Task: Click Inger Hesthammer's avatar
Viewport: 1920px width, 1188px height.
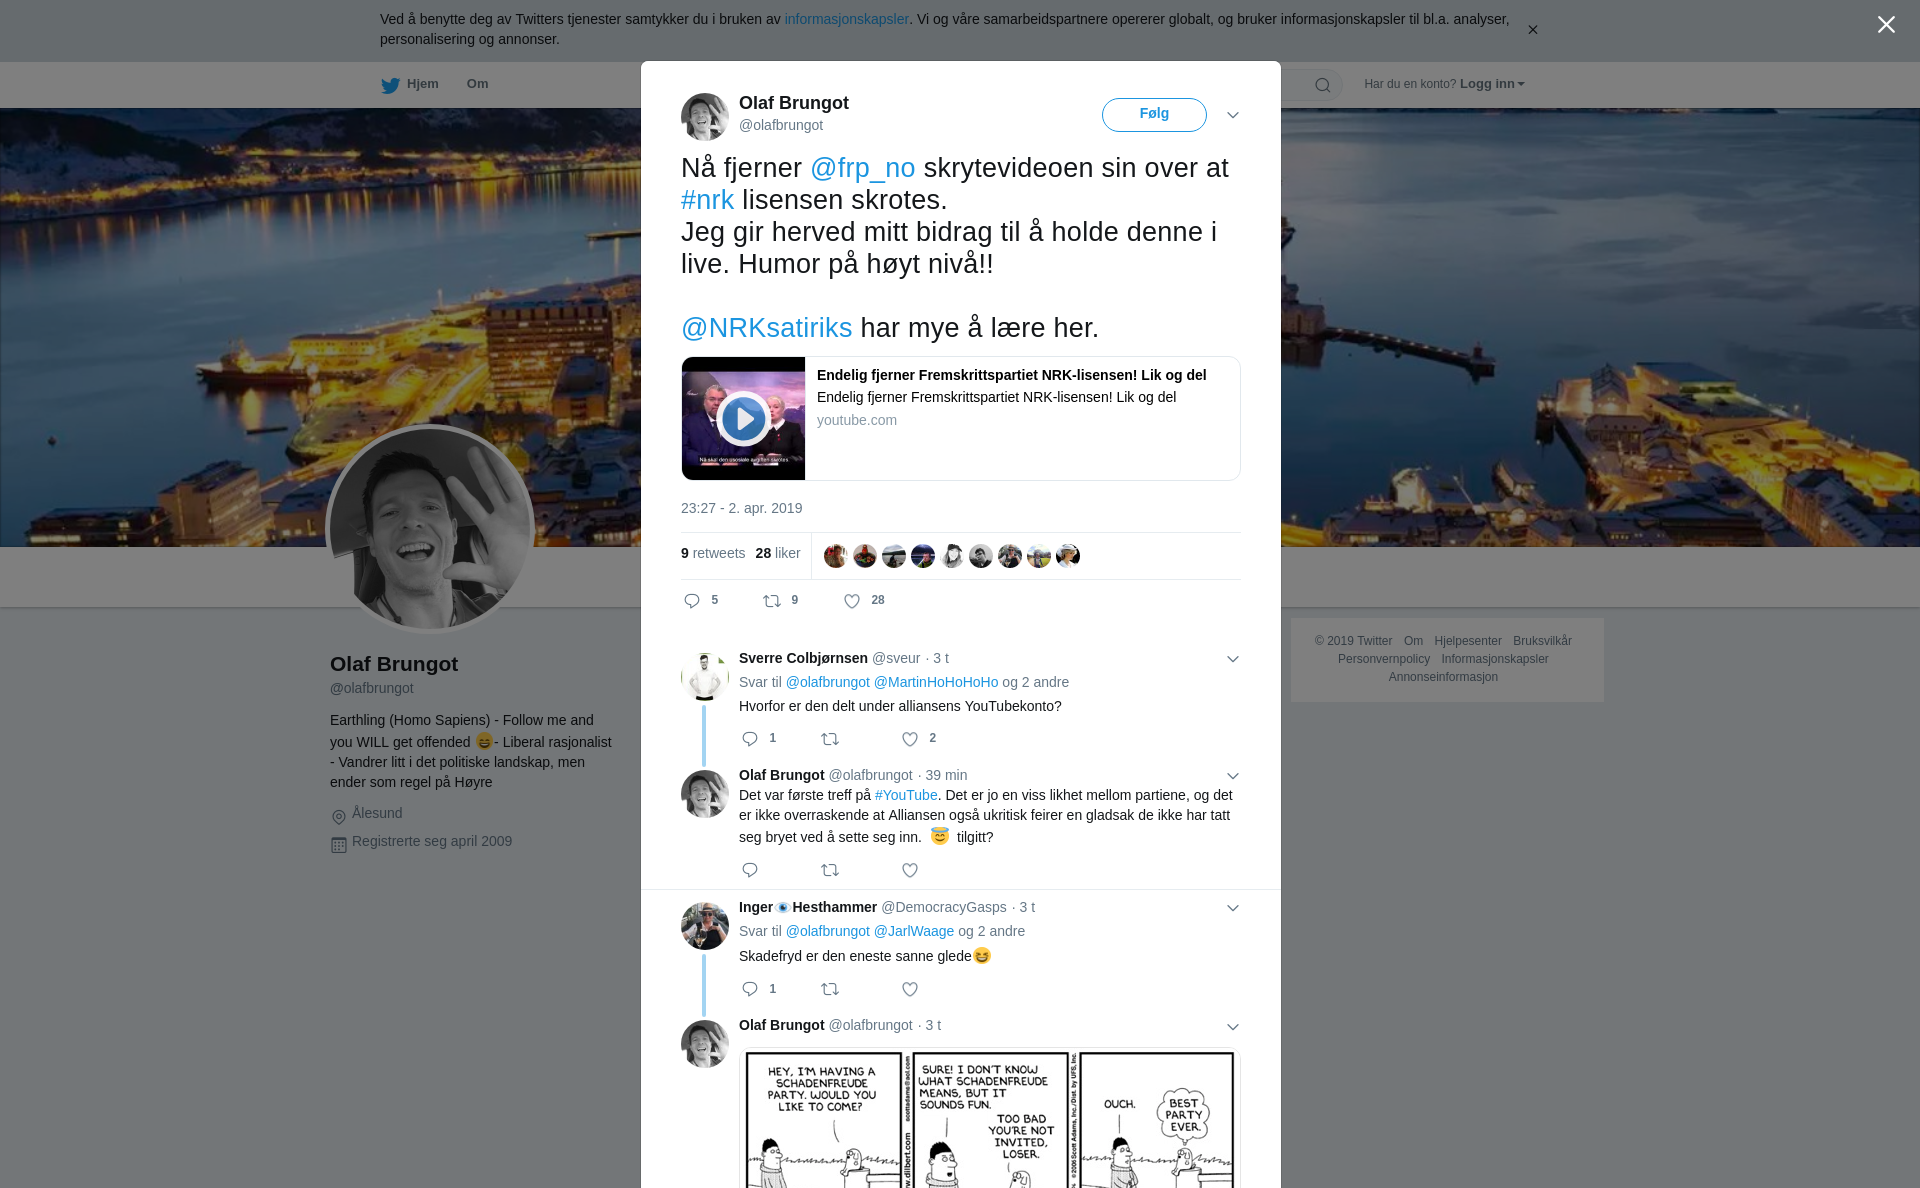Action: (705, 926)
